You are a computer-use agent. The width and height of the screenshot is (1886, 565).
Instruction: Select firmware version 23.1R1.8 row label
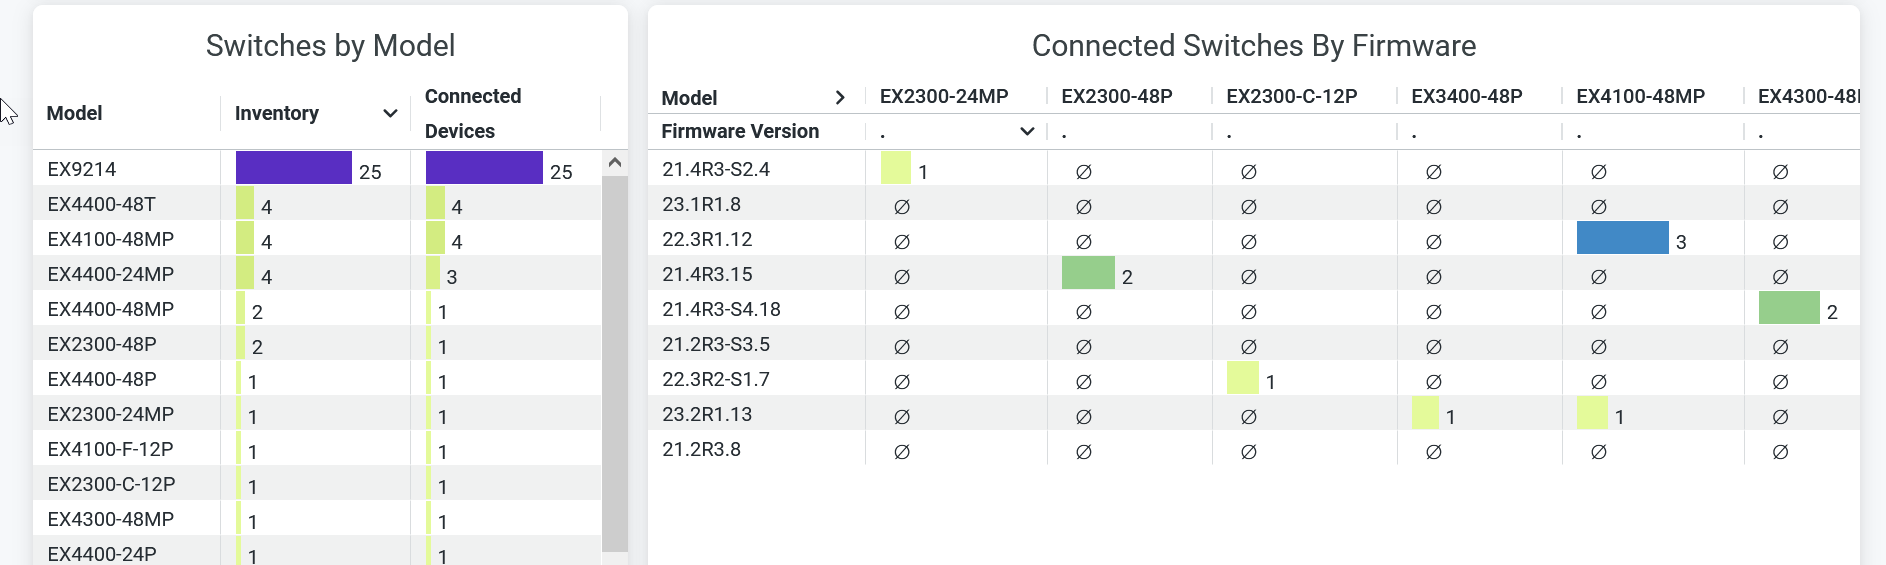[x=701, y=204]
